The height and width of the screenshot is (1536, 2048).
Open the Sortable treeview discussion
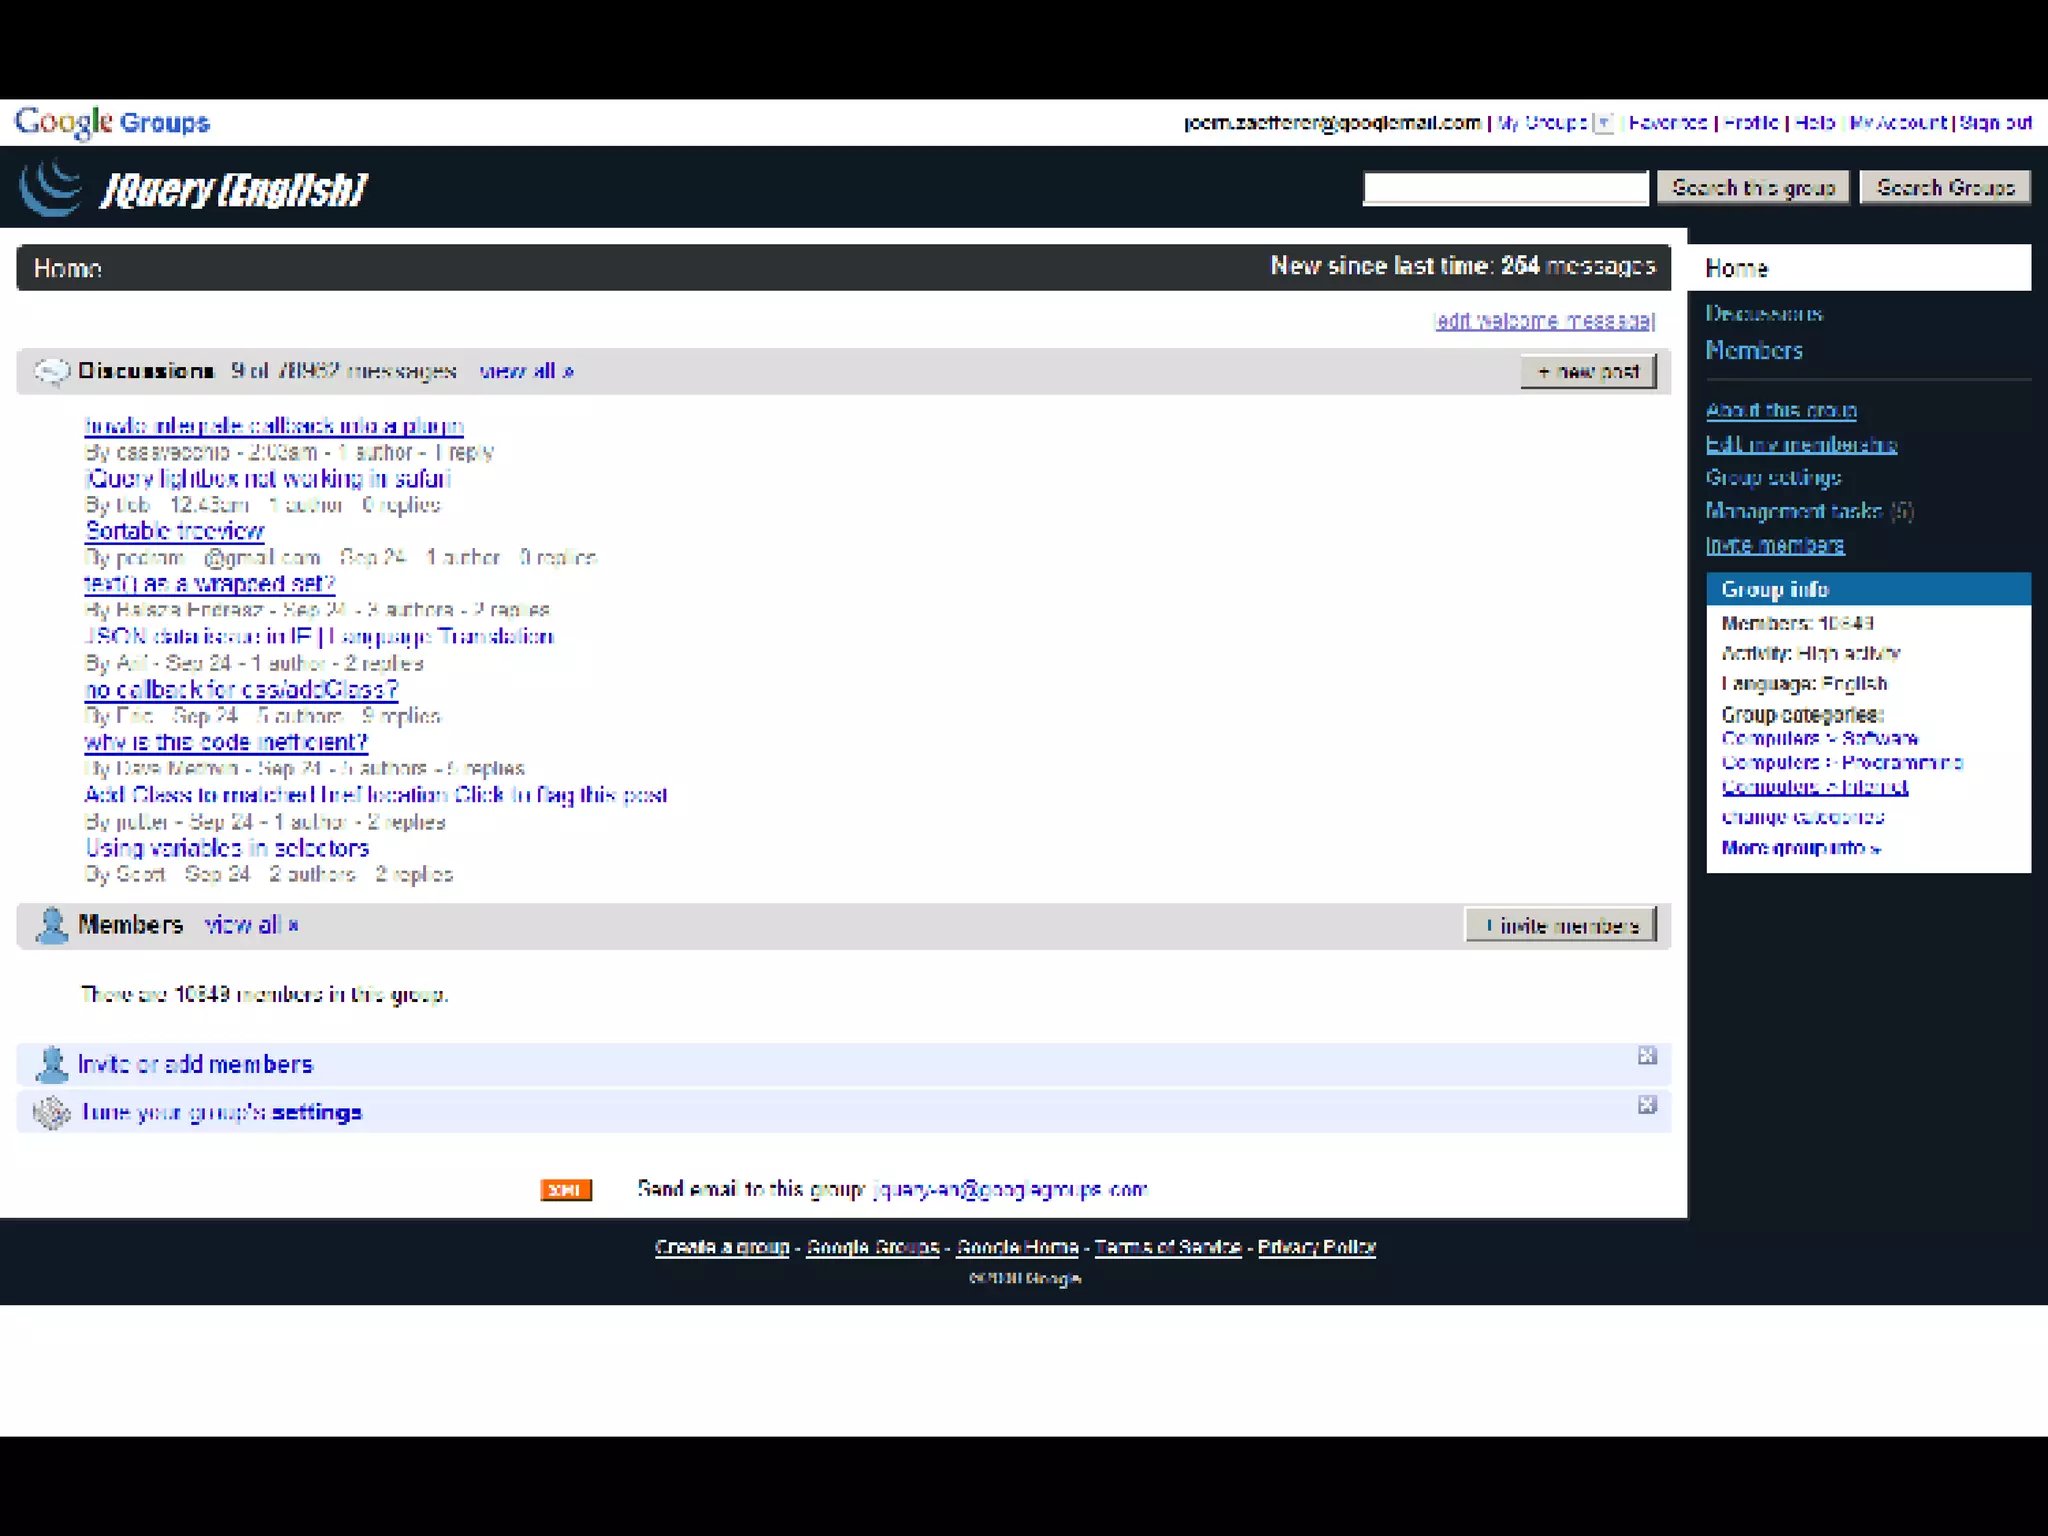point(174,531)
